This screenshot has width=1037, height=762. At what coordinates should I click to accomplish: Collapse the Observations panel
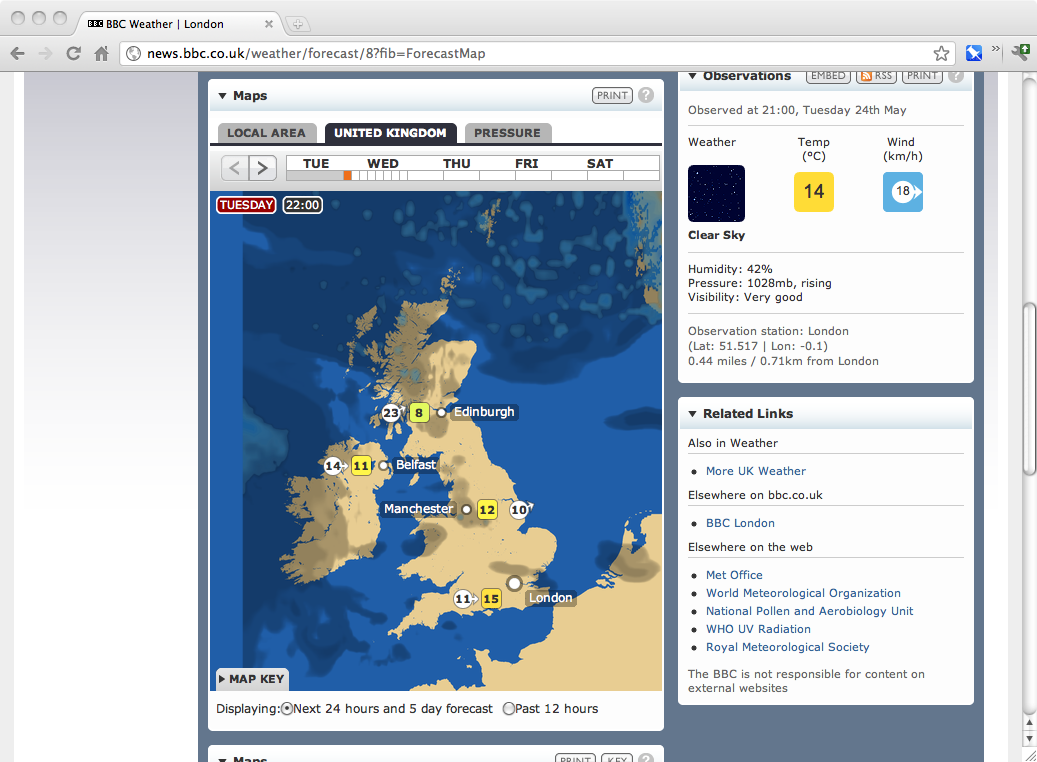[692, 76]
